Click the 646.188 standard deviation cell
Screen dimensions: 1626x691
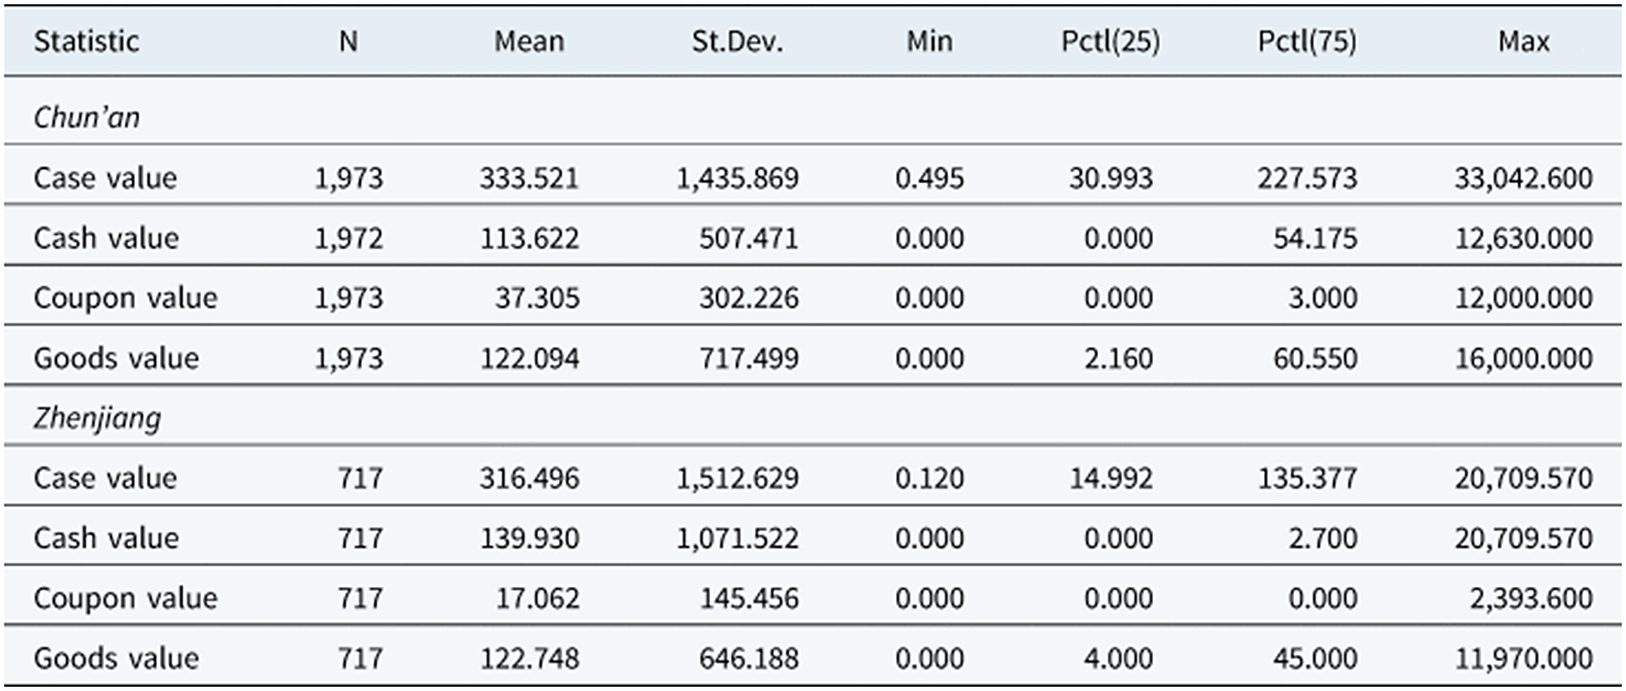[748, 658]
